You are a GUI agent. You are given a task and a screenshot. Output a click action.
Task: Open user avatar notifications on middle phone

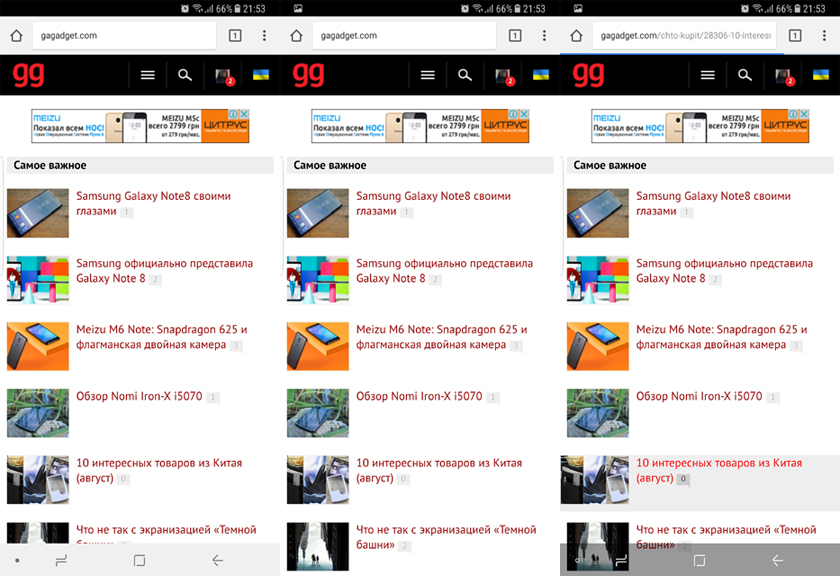[x=505, y=76]
